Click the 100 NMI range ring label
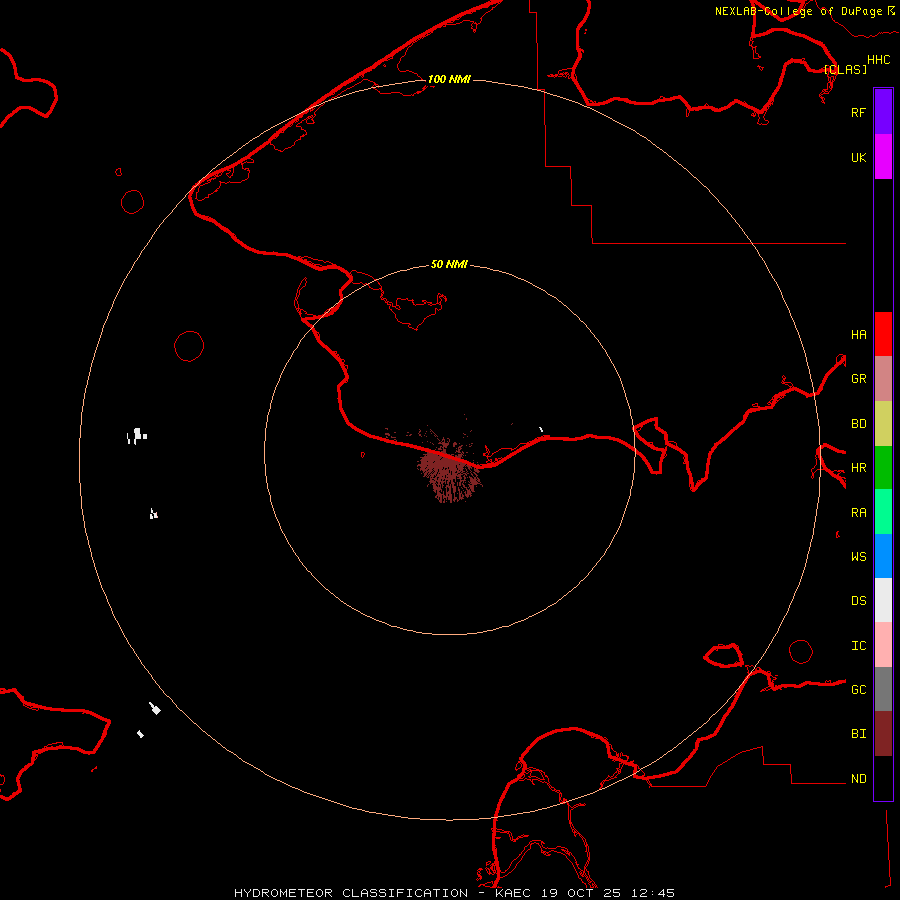This screenshot has height=900, width=900. 449,79
